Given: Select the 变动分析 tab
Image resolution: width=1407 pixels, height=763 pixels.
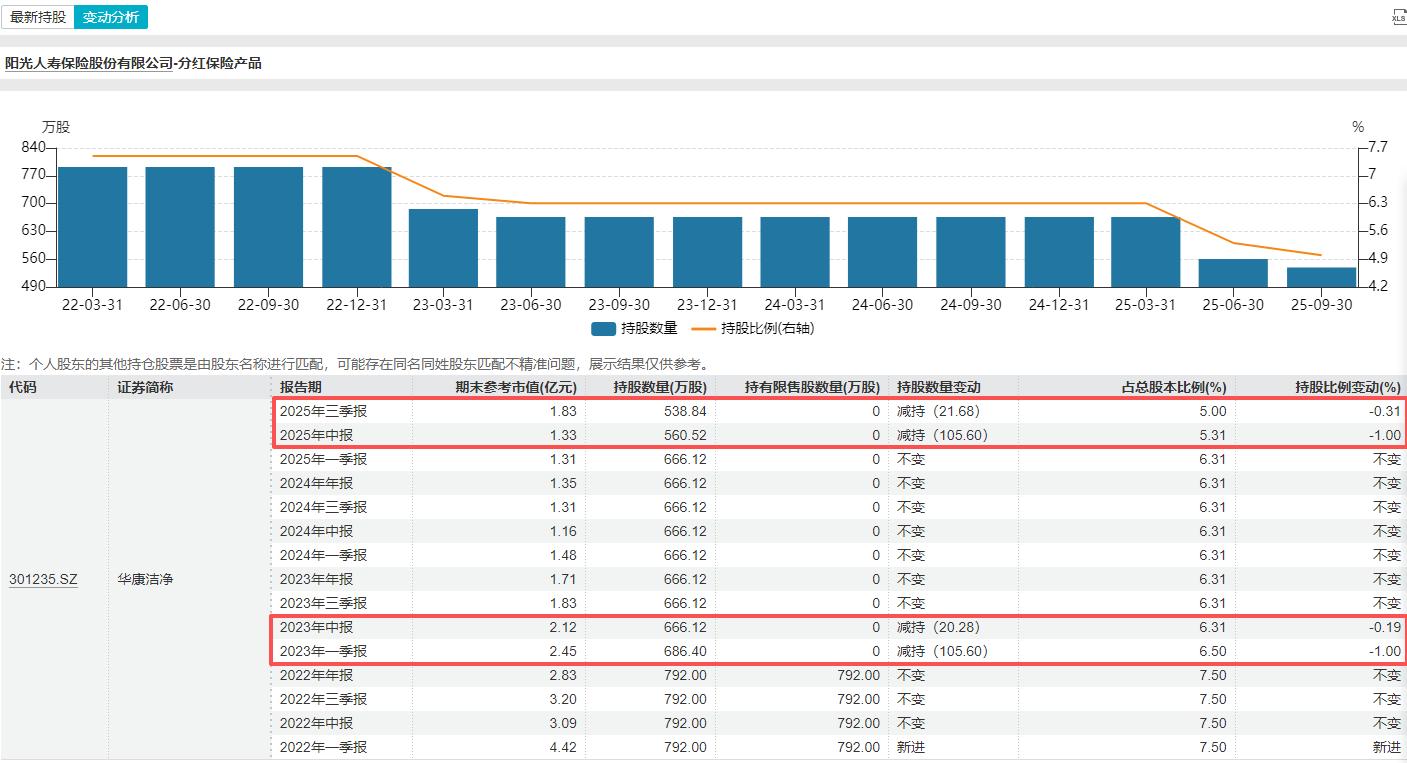Looking at the screenshot, I should click(111, 17).
